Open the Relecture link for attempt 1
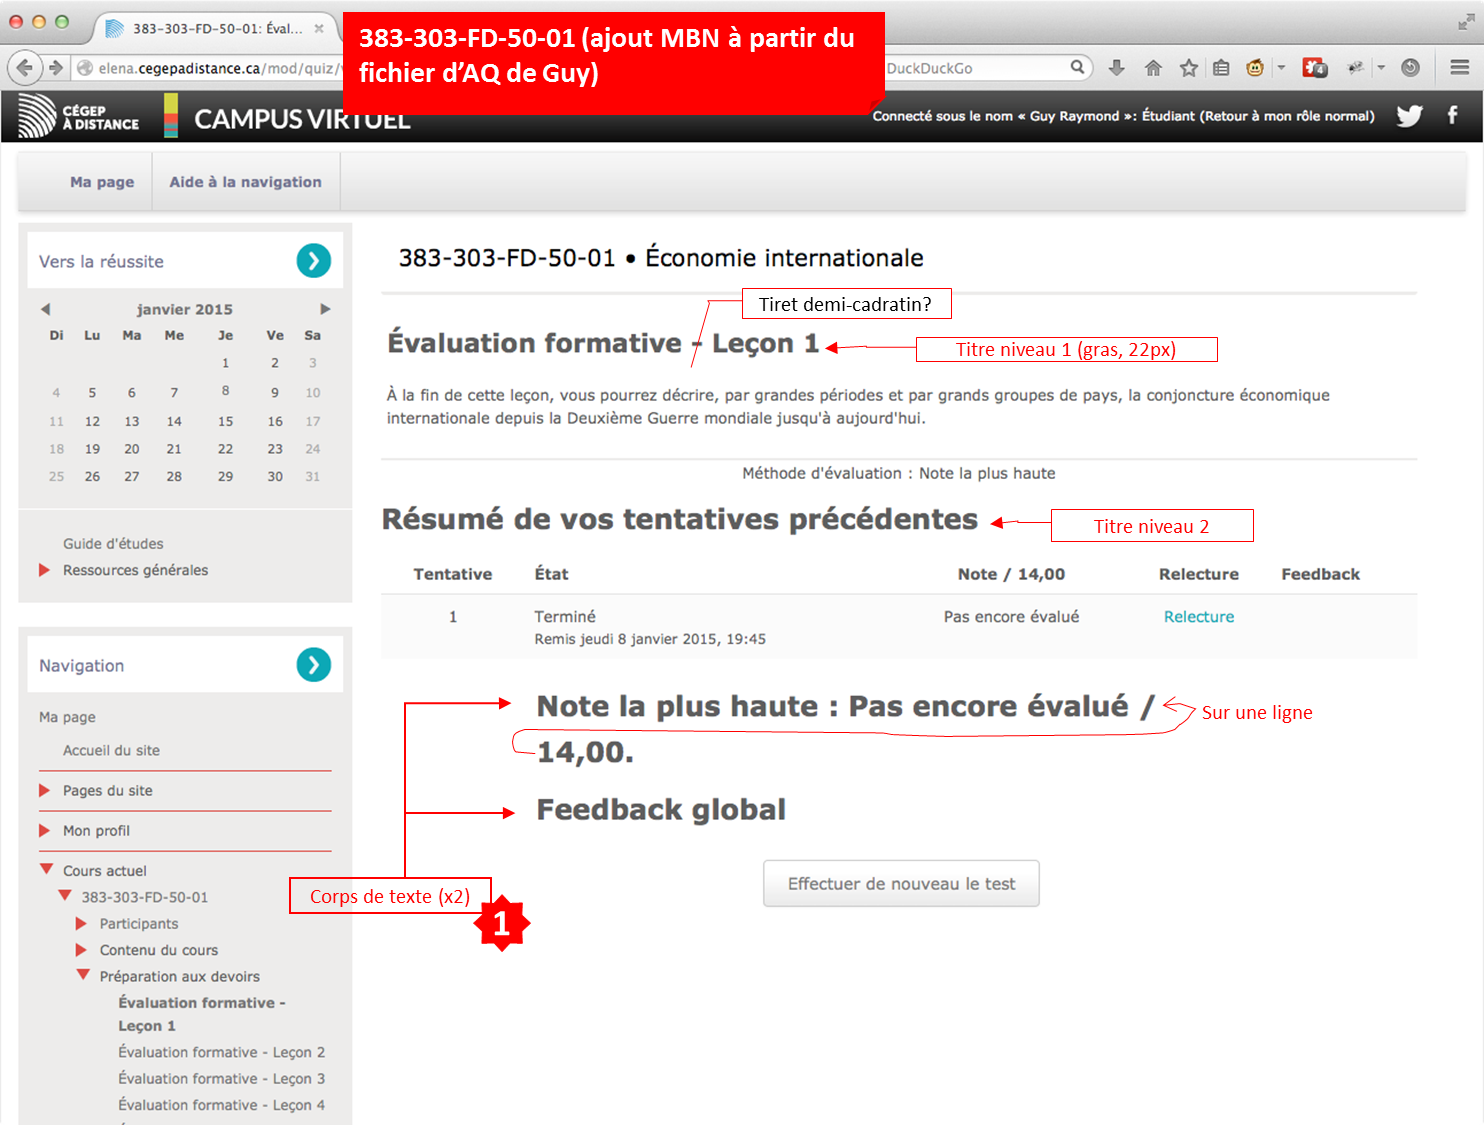This screenshot has width=1484, height=1125. point(1198,617)
